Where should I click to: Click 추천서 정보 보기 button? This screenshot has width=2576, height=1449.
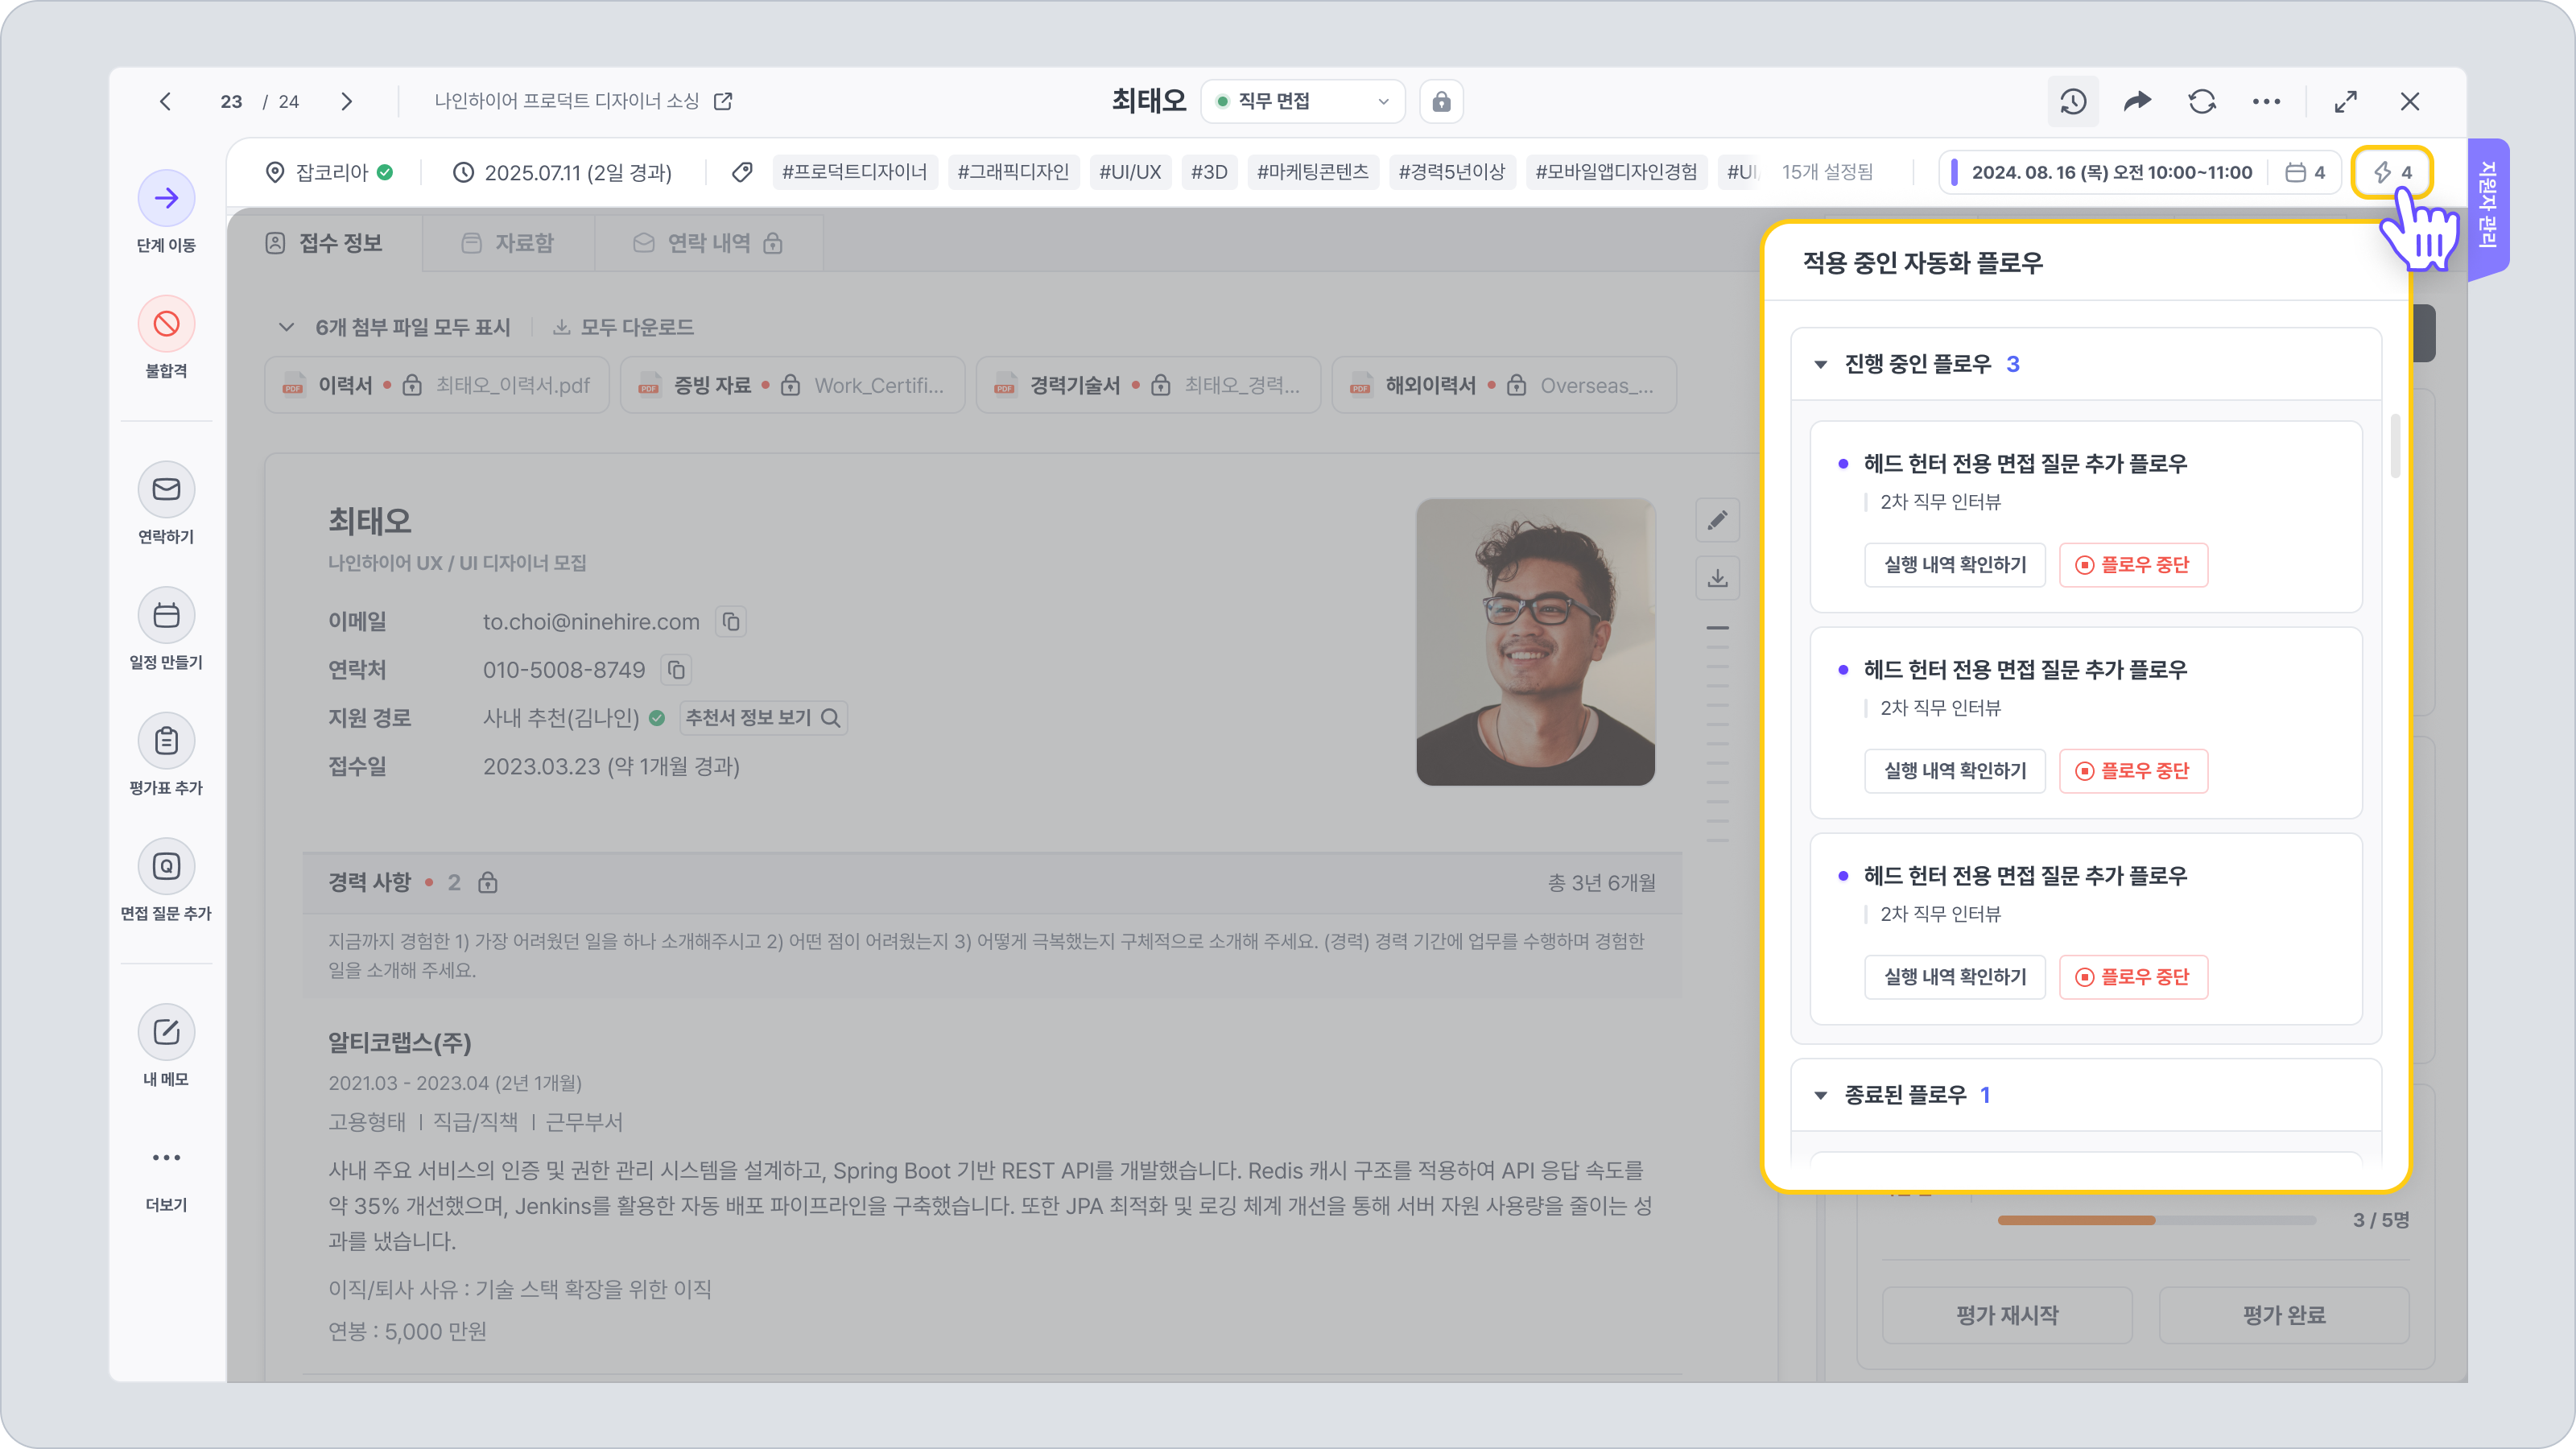coord(762,718)
